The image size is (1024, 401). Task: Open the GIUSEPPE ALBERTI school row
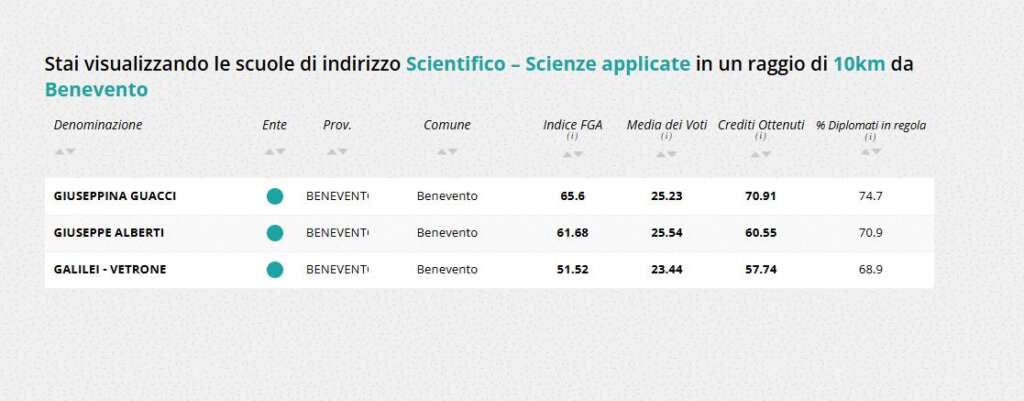[x=489, y=233]
